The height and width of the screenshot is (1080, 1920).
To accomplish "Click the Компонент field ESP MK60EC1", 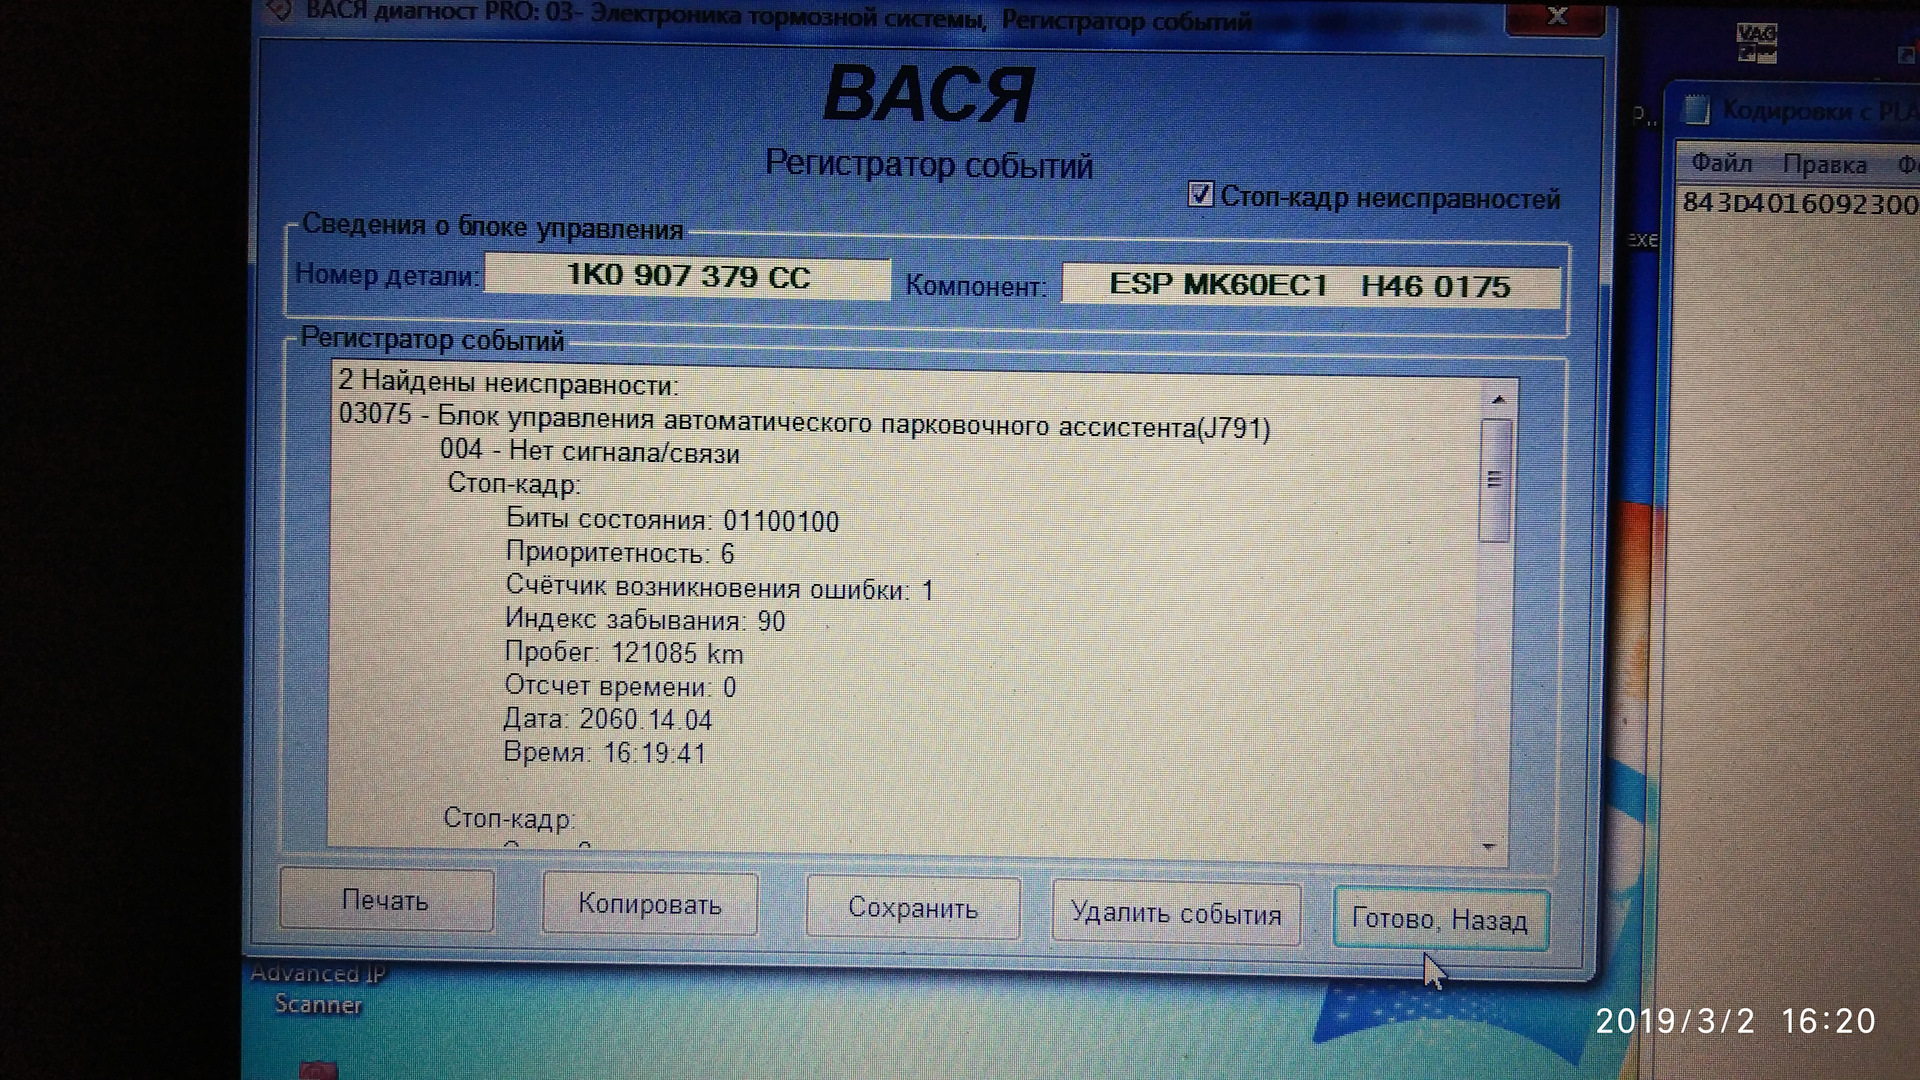I will point(1310,285).
